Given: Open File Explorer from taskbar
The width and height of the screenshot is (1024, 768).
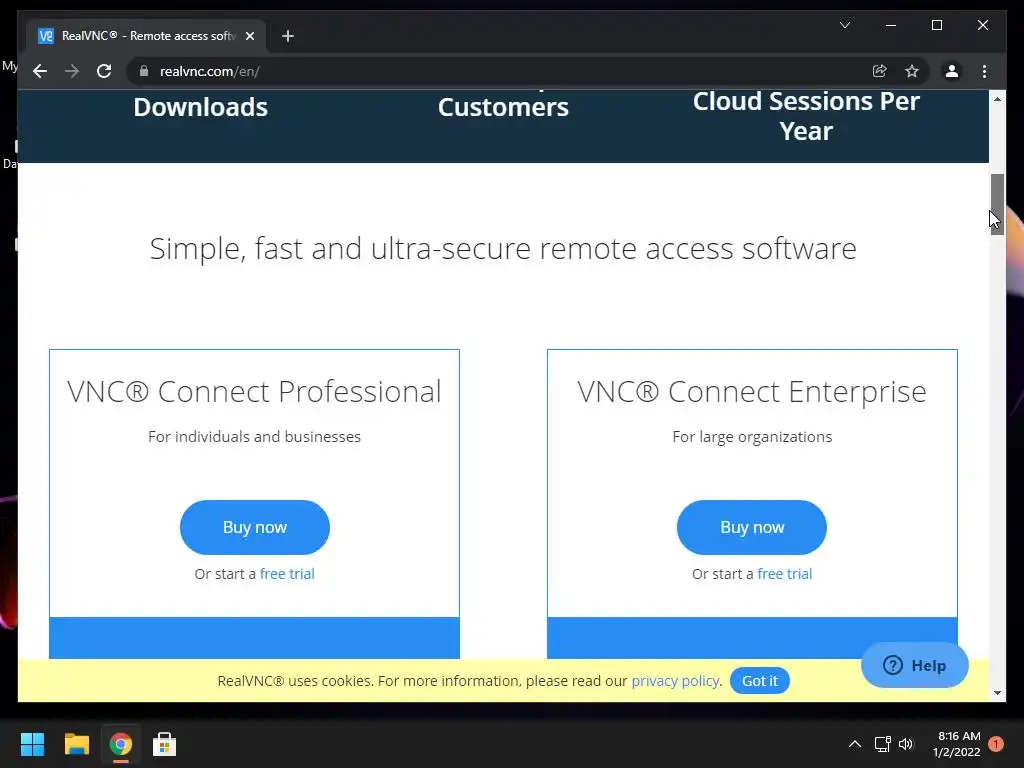Looking at the screenshot, I should [x=76, y=744].
